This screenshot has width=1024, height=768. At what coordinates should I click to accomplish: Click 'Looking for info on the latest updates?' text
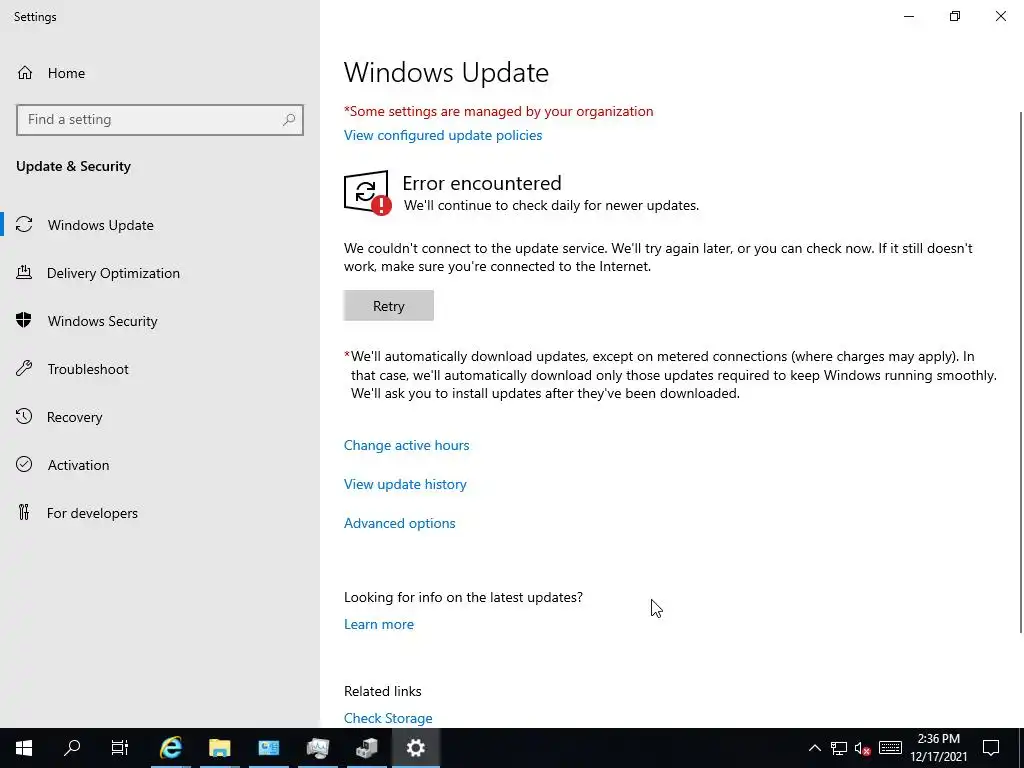(x=463, y=598)
